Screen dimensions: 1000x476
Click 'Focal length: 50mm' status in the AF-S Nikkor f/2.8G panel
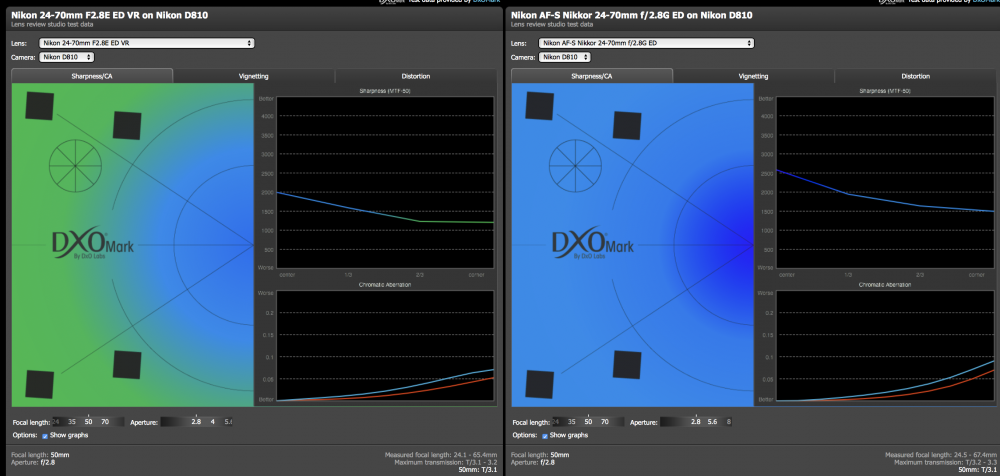click(541, 455)
